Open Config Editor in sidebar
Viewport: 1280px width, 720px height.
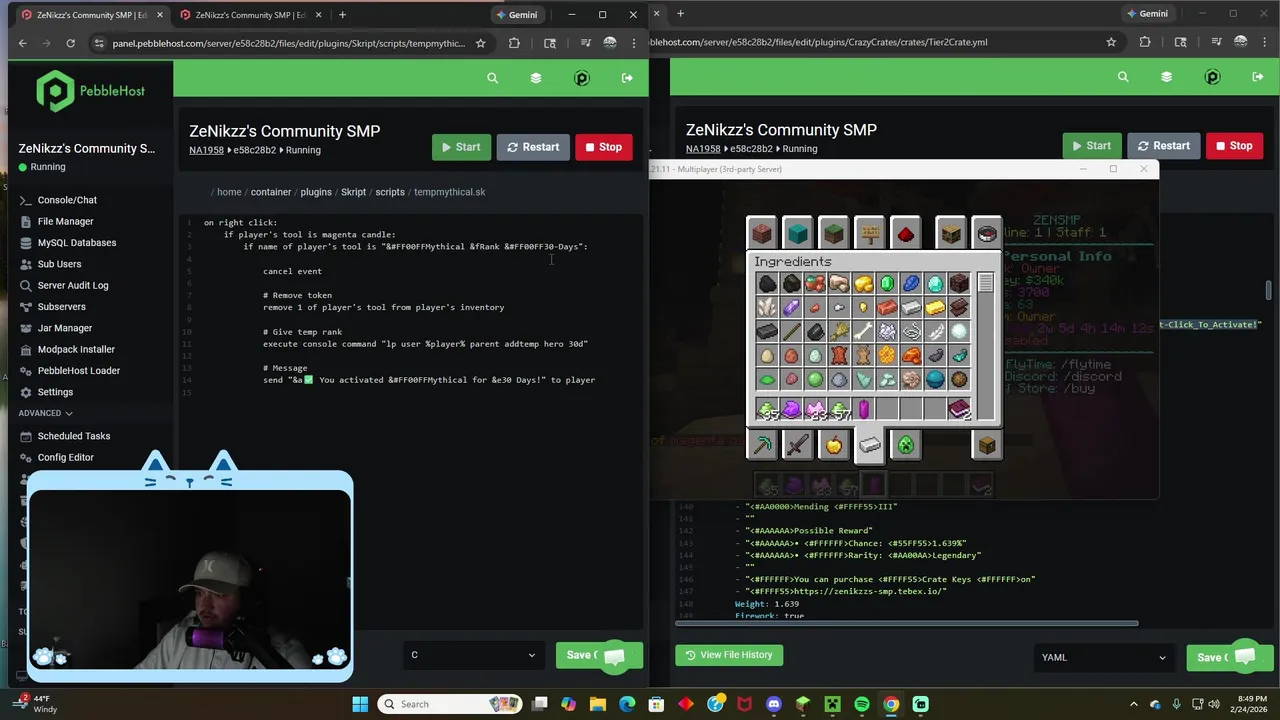pyautogui.click(x=65, y=457)
